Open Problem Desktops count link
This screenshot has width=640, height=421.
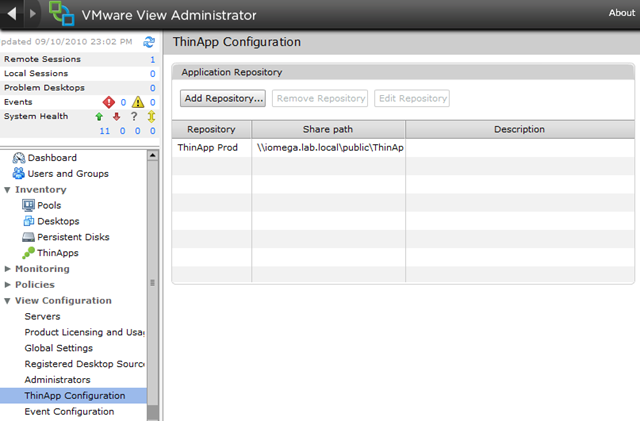[x=153, y=88]
